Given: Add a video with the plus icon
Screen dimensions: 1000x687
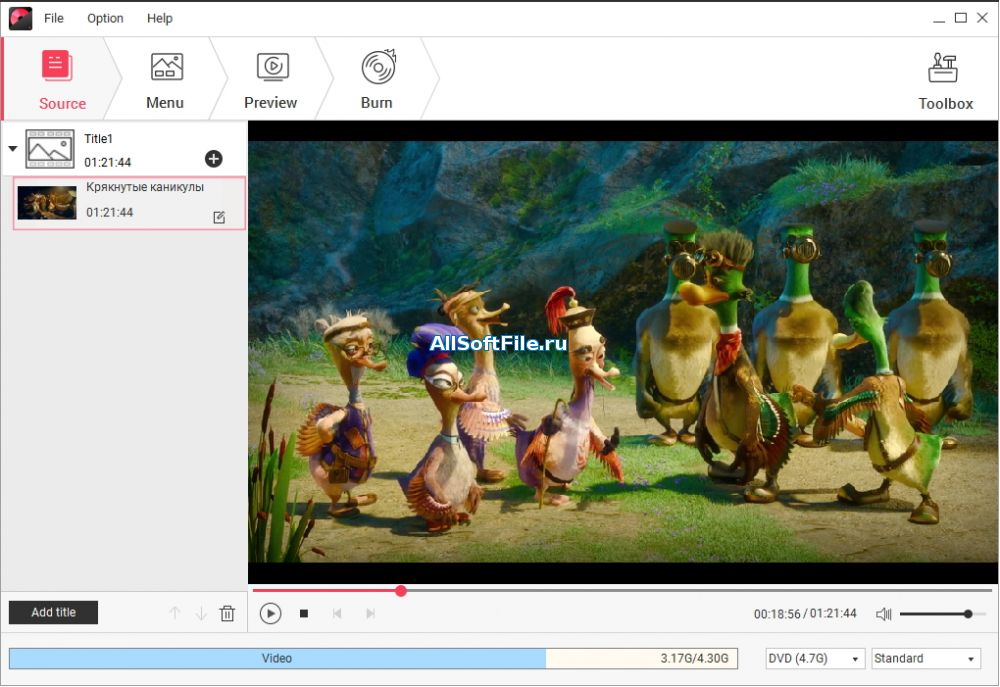Looking at the screenshot, I should point(214,159).
